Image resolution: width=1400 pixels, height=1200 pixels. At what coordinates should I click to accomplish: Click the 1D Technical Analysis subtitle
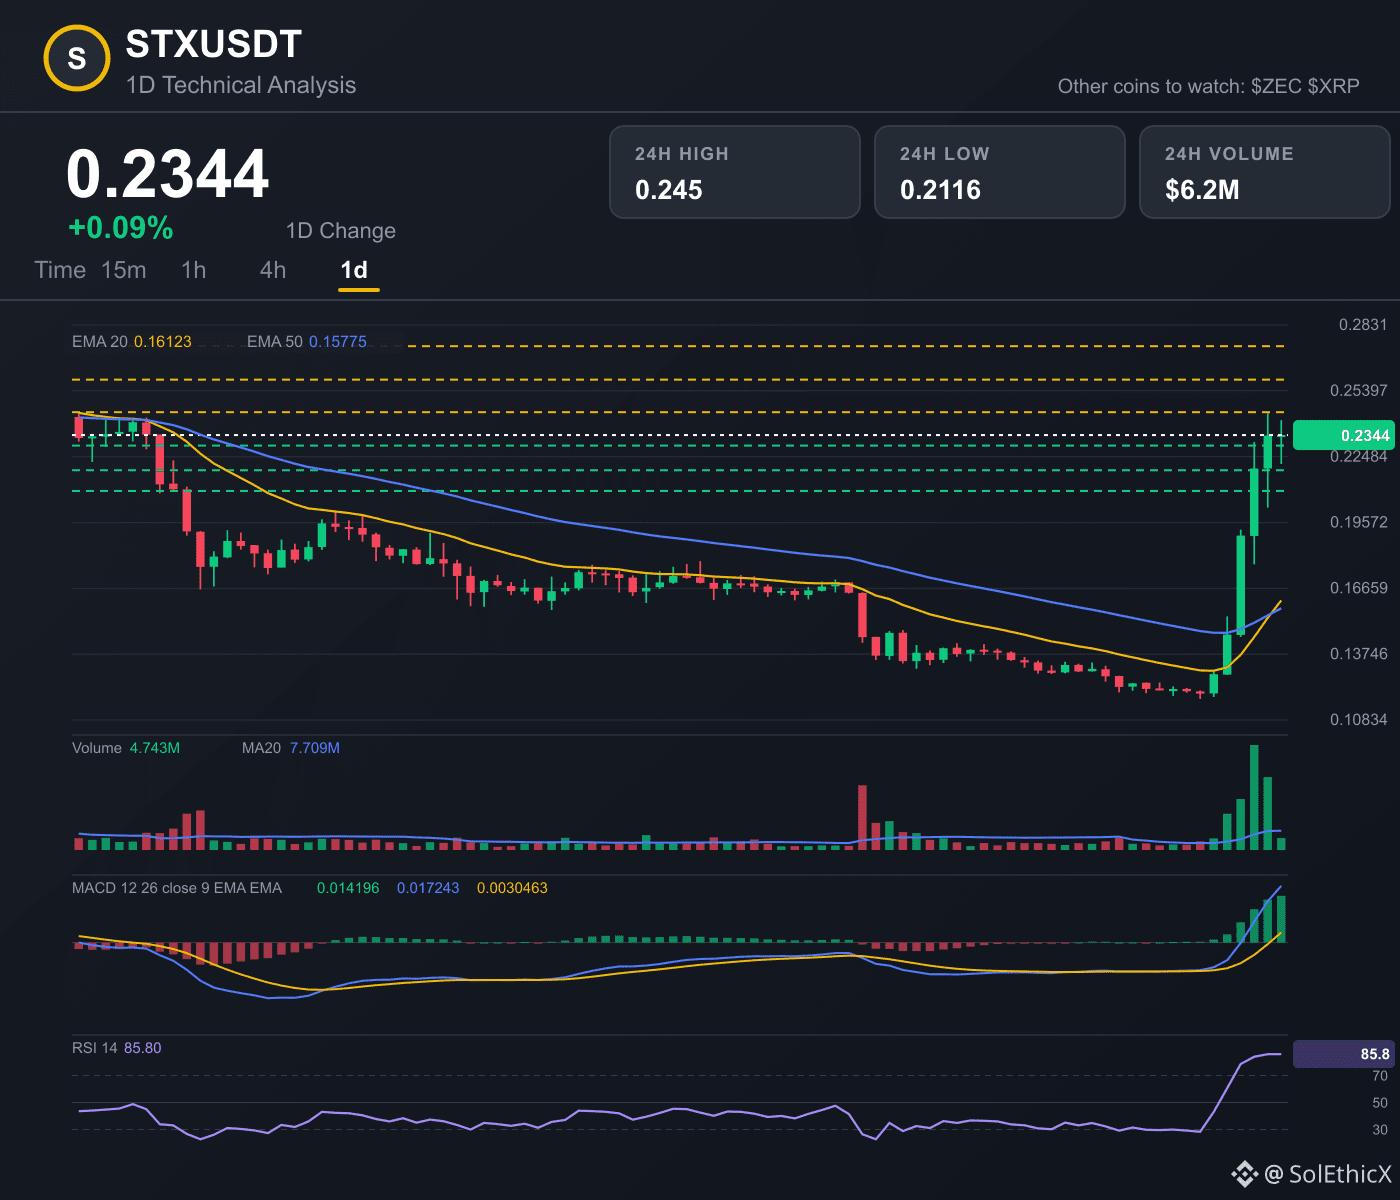pyautogui.click(x=241, y=85)
